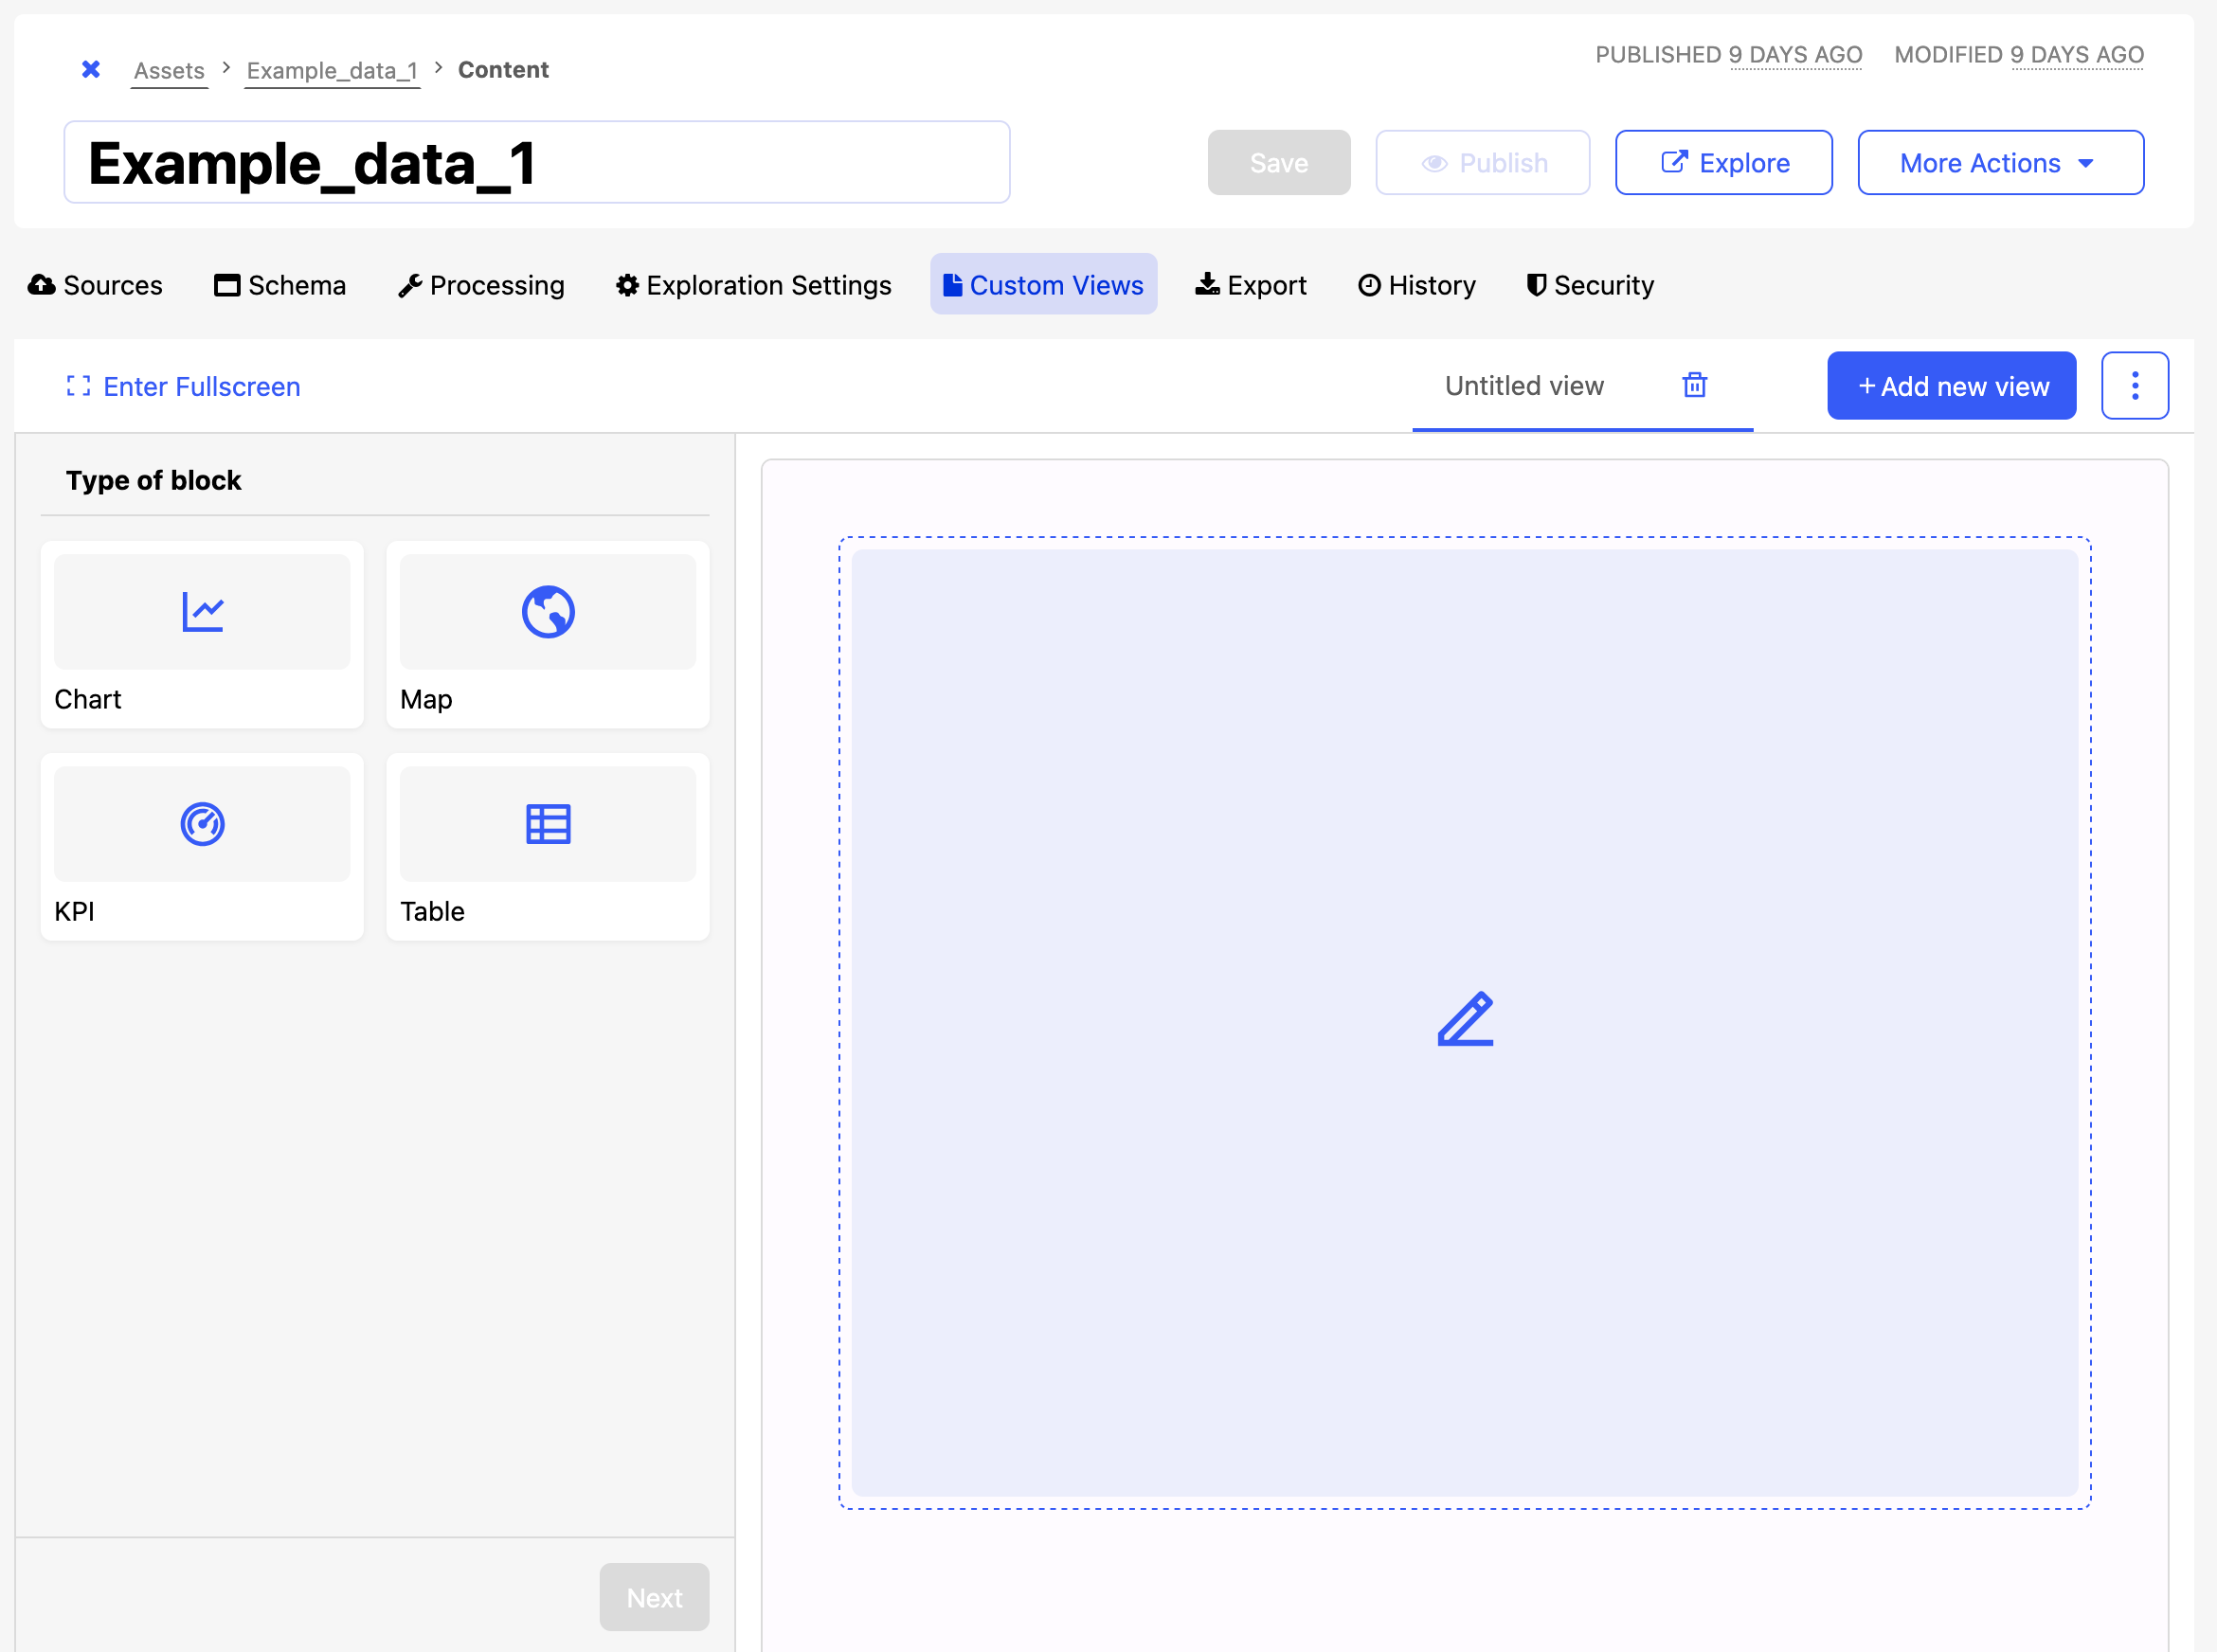Expand the More Actions dropdown

1999,163
